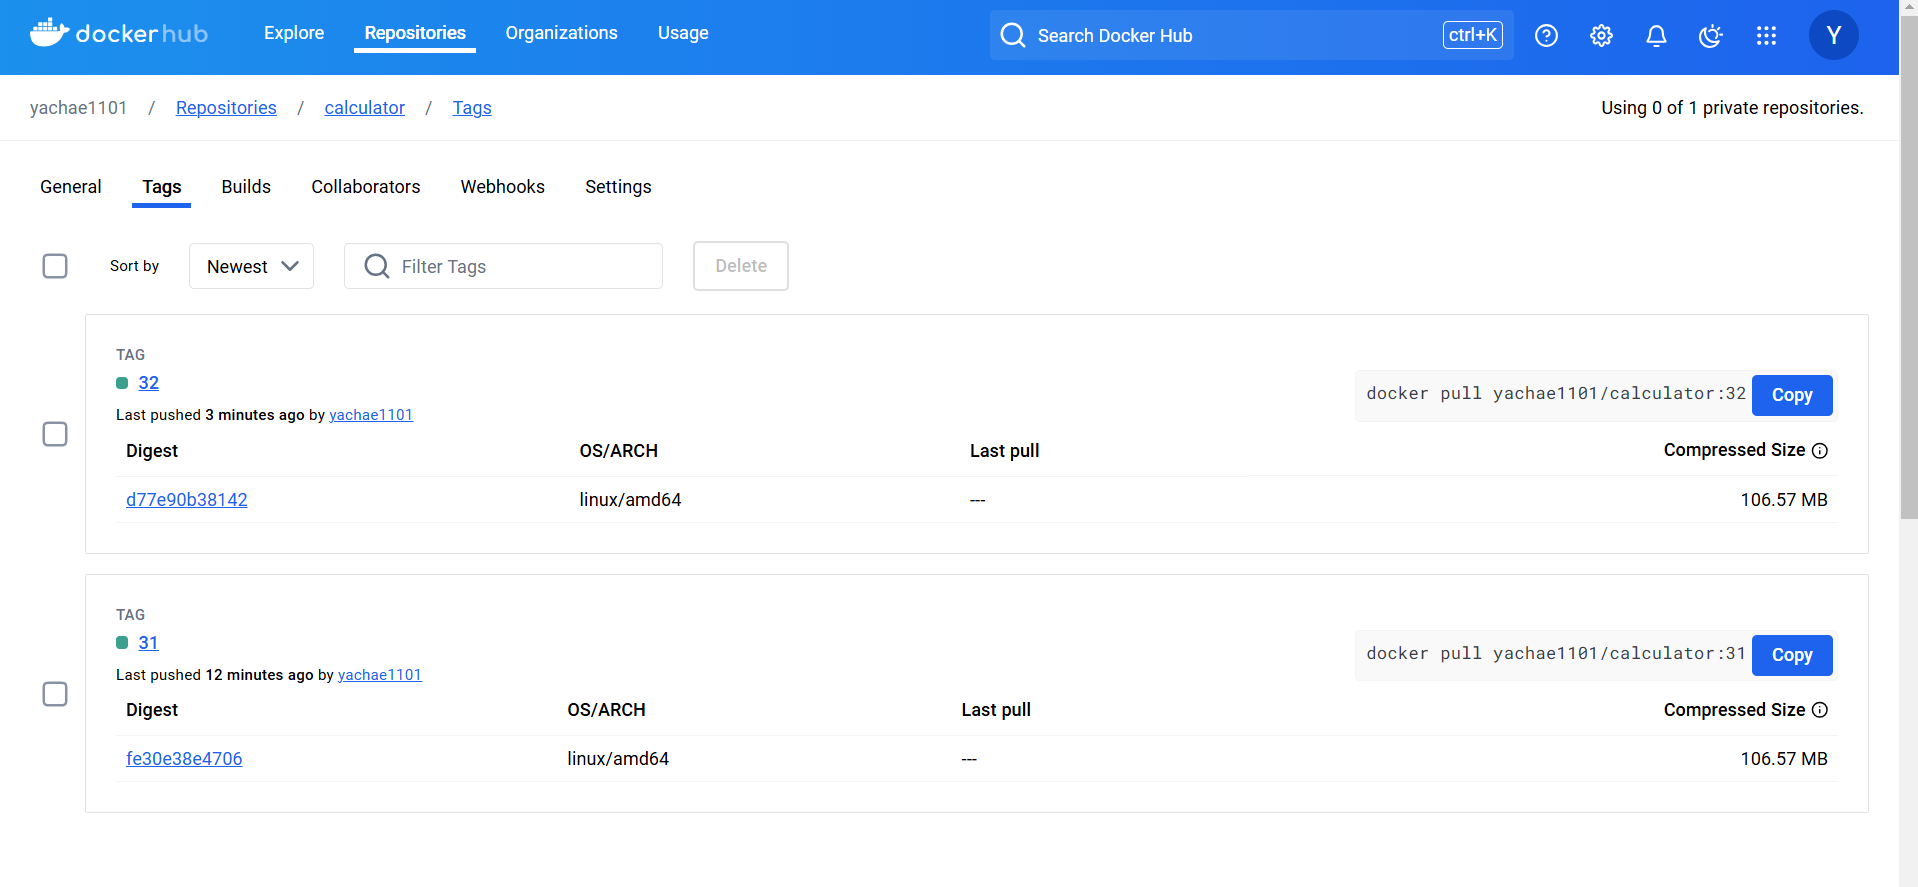Viewport: 1918px width, 887px height.
Task: Open yachae1101 profile link under tag 32
Action: 371,415
